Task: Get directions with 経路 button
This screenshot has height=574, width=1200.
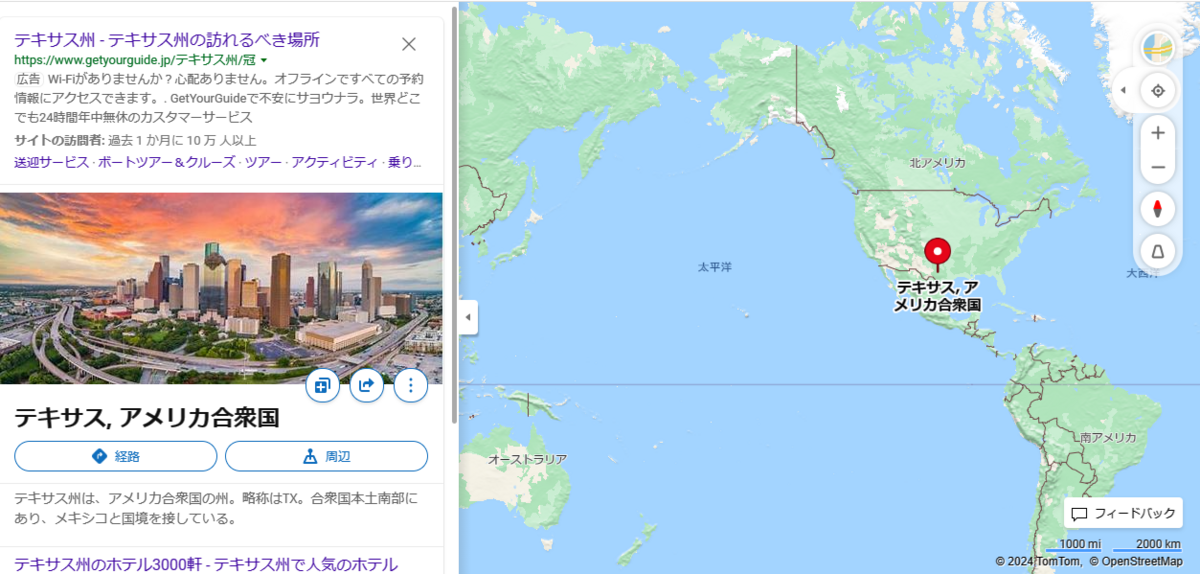Action: (x=116, y=456)
